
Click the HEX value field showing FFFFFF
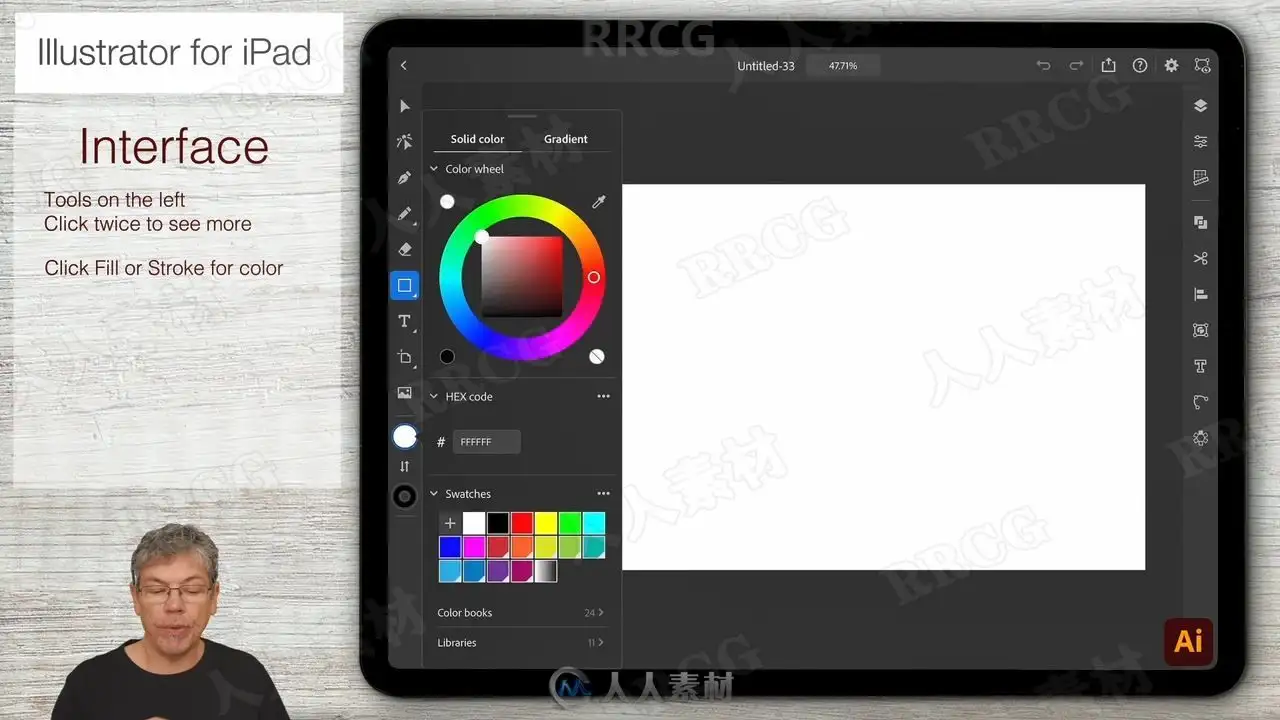tap(487, 441)
